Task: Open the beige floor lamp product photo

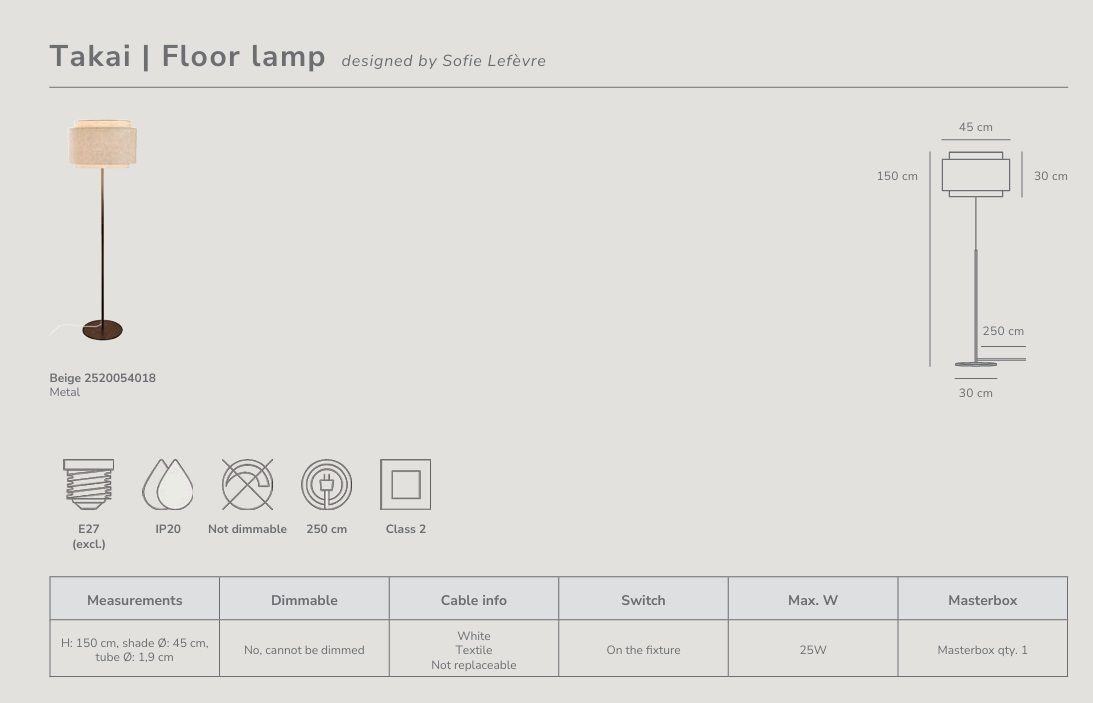Action: coord(97,231)
